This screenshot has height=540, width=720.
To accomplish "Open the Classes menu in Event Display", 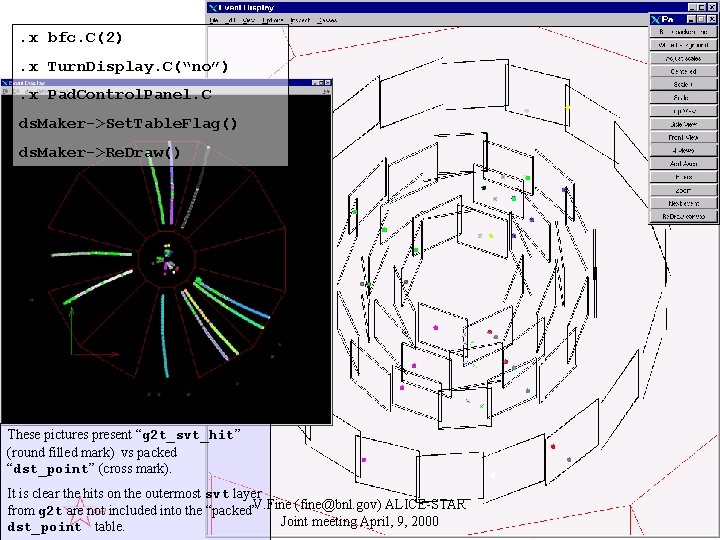I will 327,20.
